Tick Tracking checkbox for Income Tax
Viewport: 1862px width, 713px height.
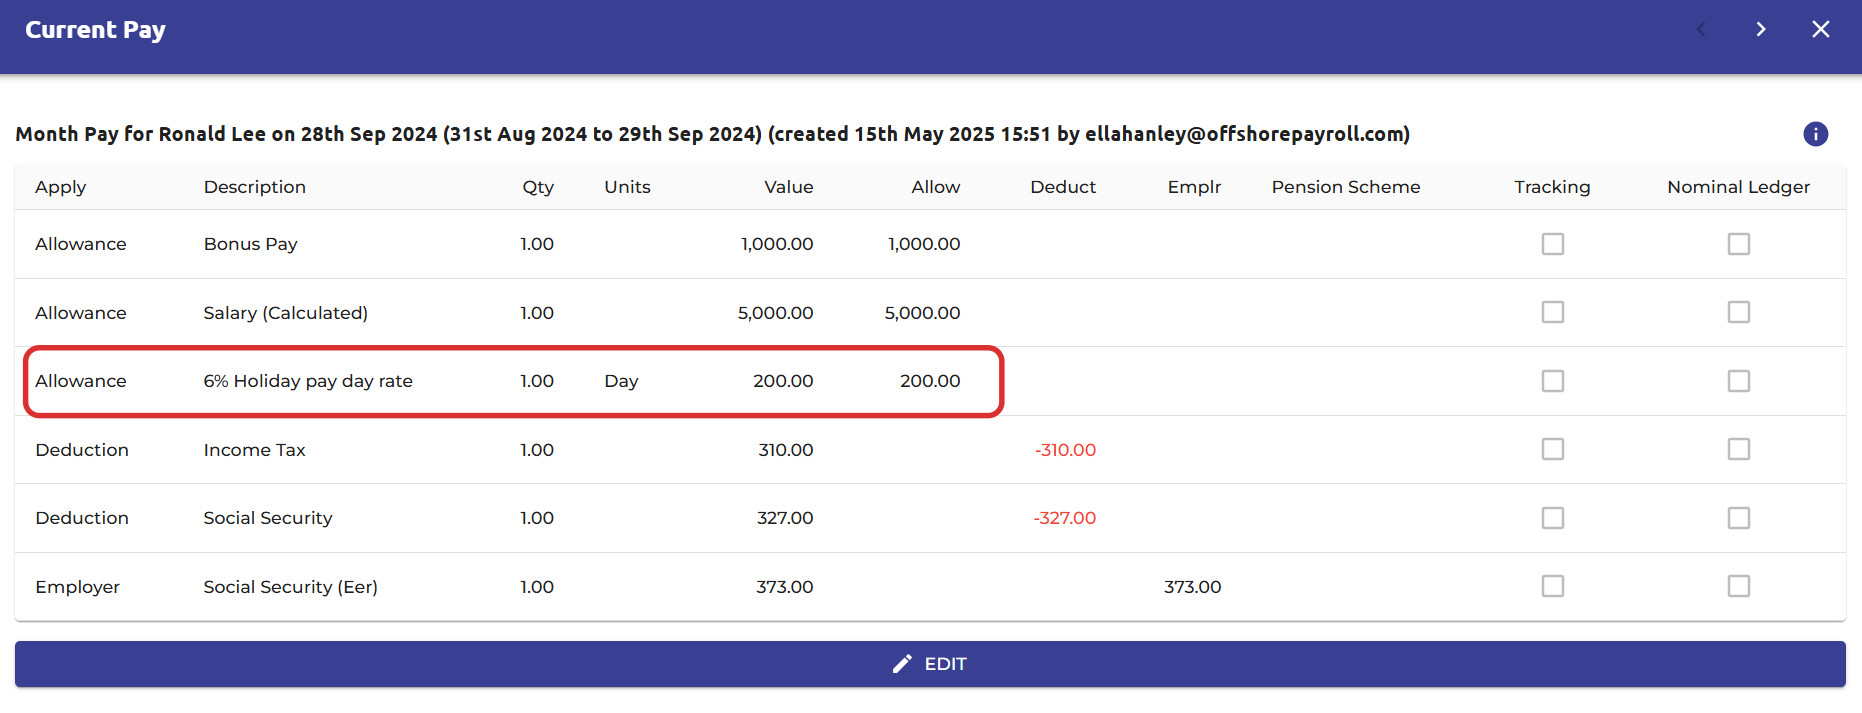[x=1552, y=449]
